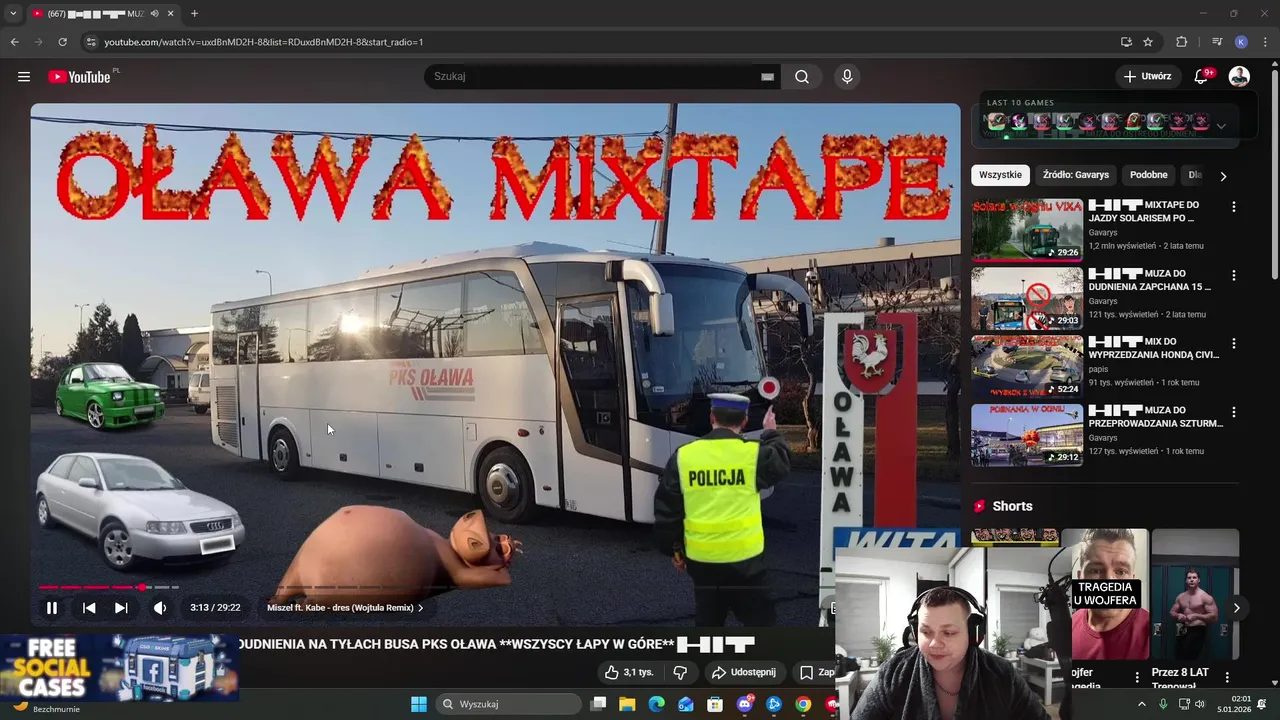Open Microsoft Store from the taskbar
This screenshot has height=720, width=1280.
click(x=715, y=704)
